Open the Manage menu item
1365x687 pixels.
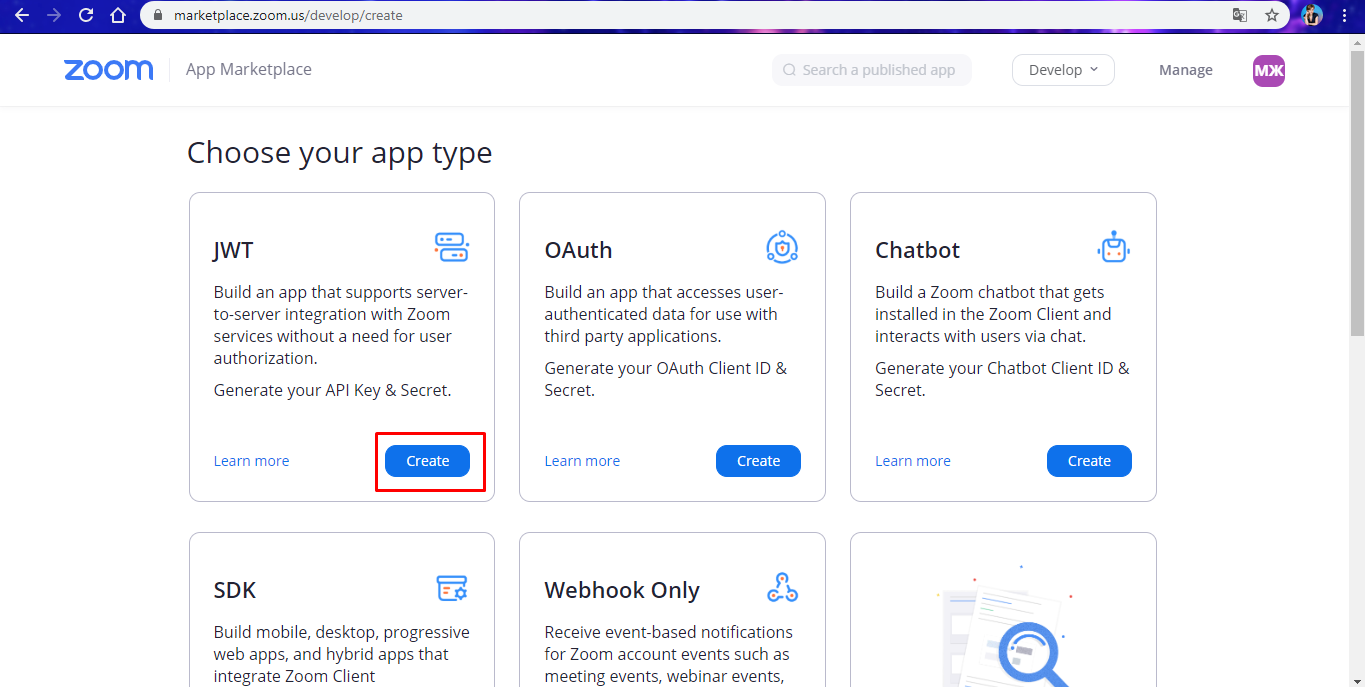[1186, 70]
